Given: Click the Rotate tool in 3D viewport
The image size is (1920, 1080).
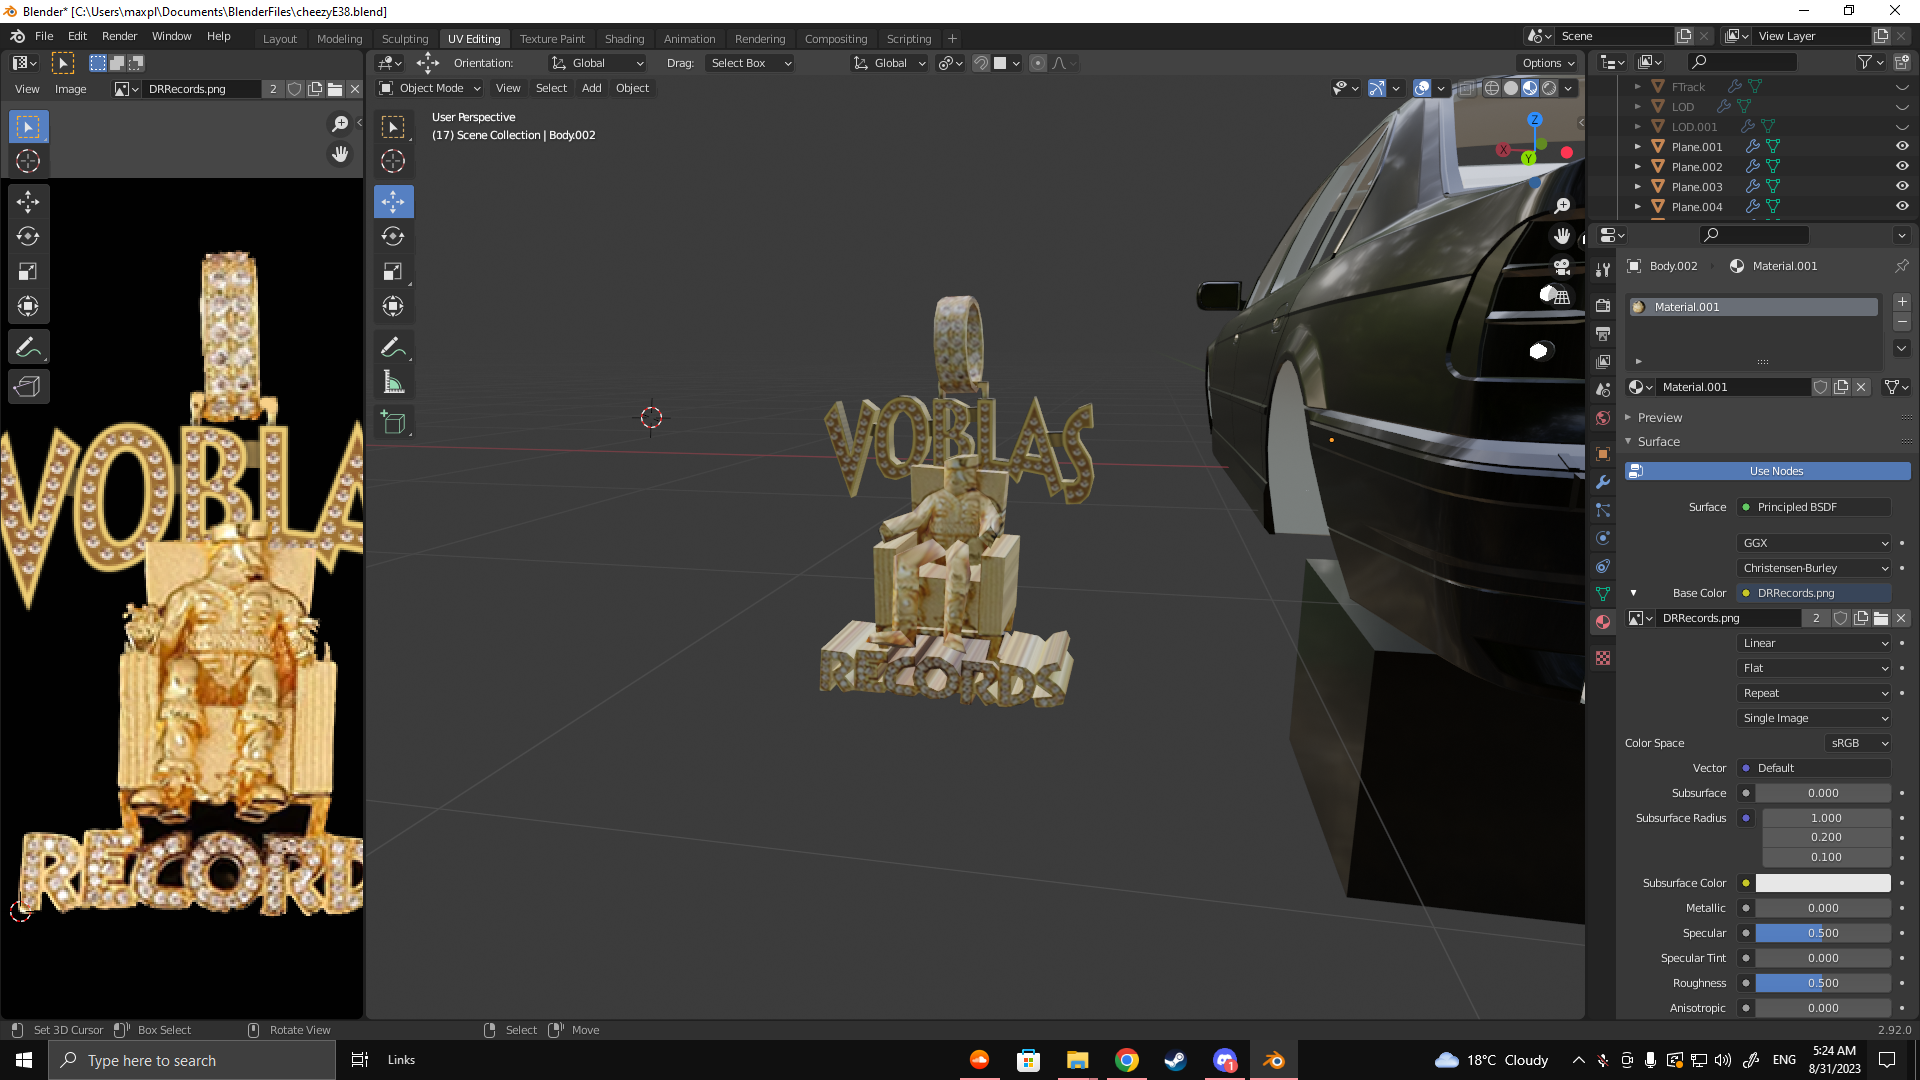Looking at the screenshot, I should pyautogui.click(x=393, y=237).
